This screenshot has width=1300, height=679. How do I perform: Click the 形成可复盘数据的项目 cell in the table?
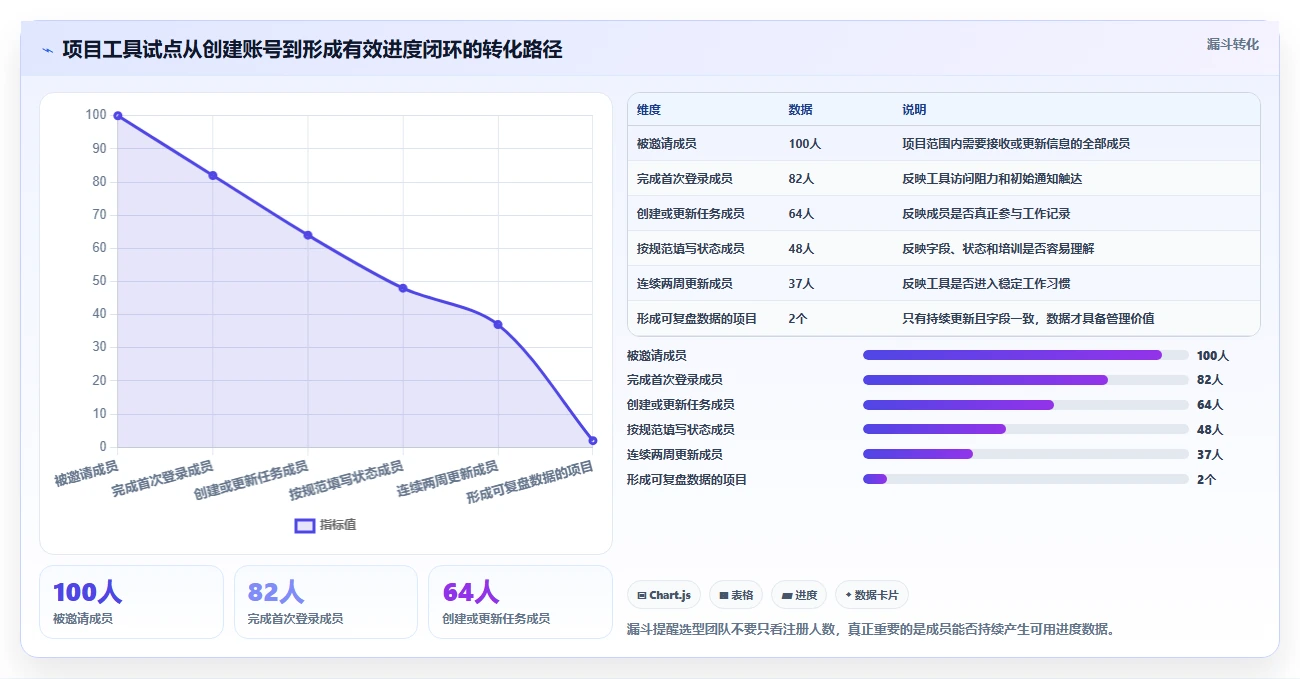696,319
